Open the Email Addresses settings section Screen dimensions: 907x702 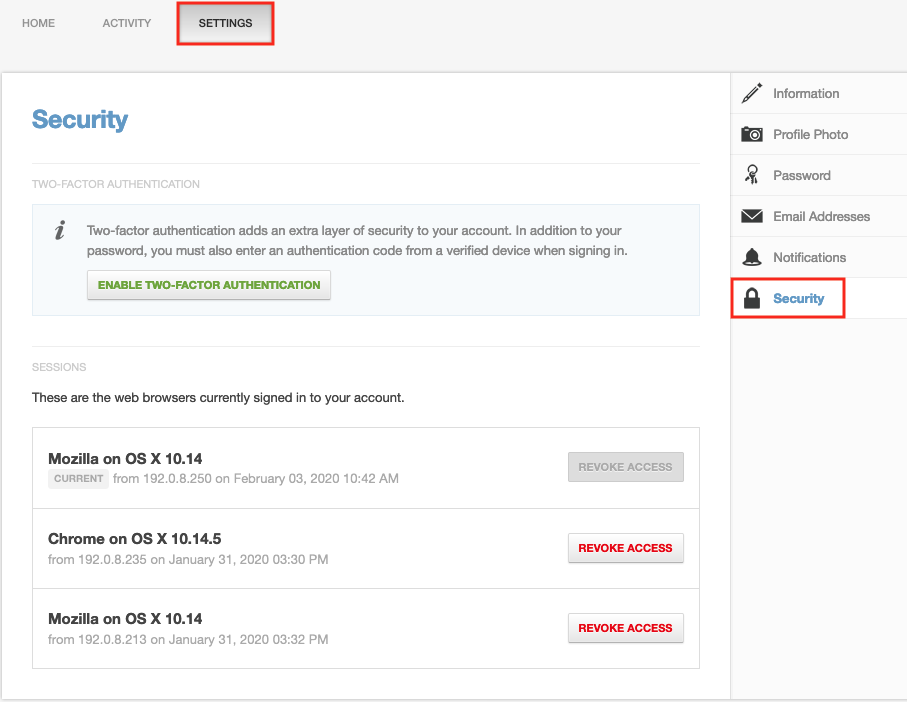pos(821,216)
